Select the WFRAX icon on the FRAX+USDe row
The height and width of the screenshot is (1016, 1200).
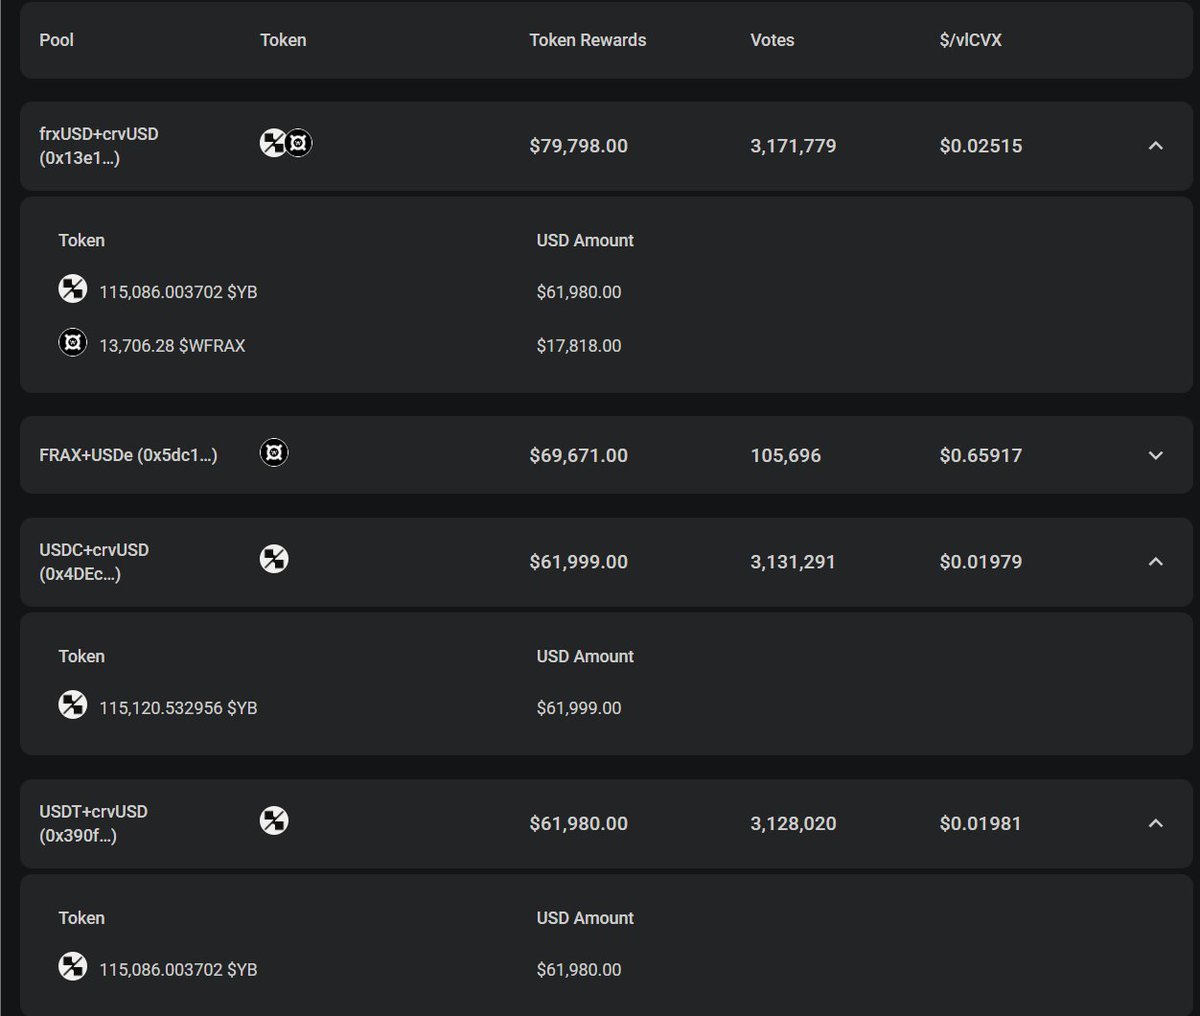coord(274,452)
